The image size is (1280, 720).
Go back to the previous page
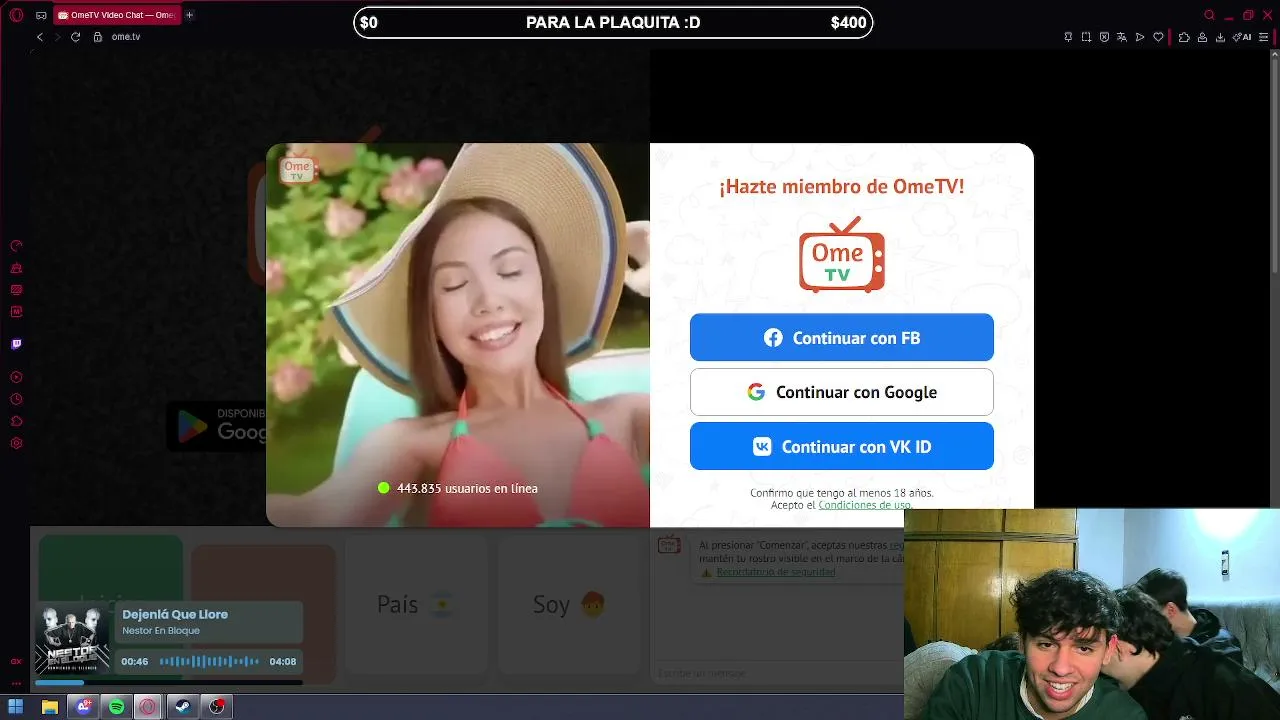point(40,37)
